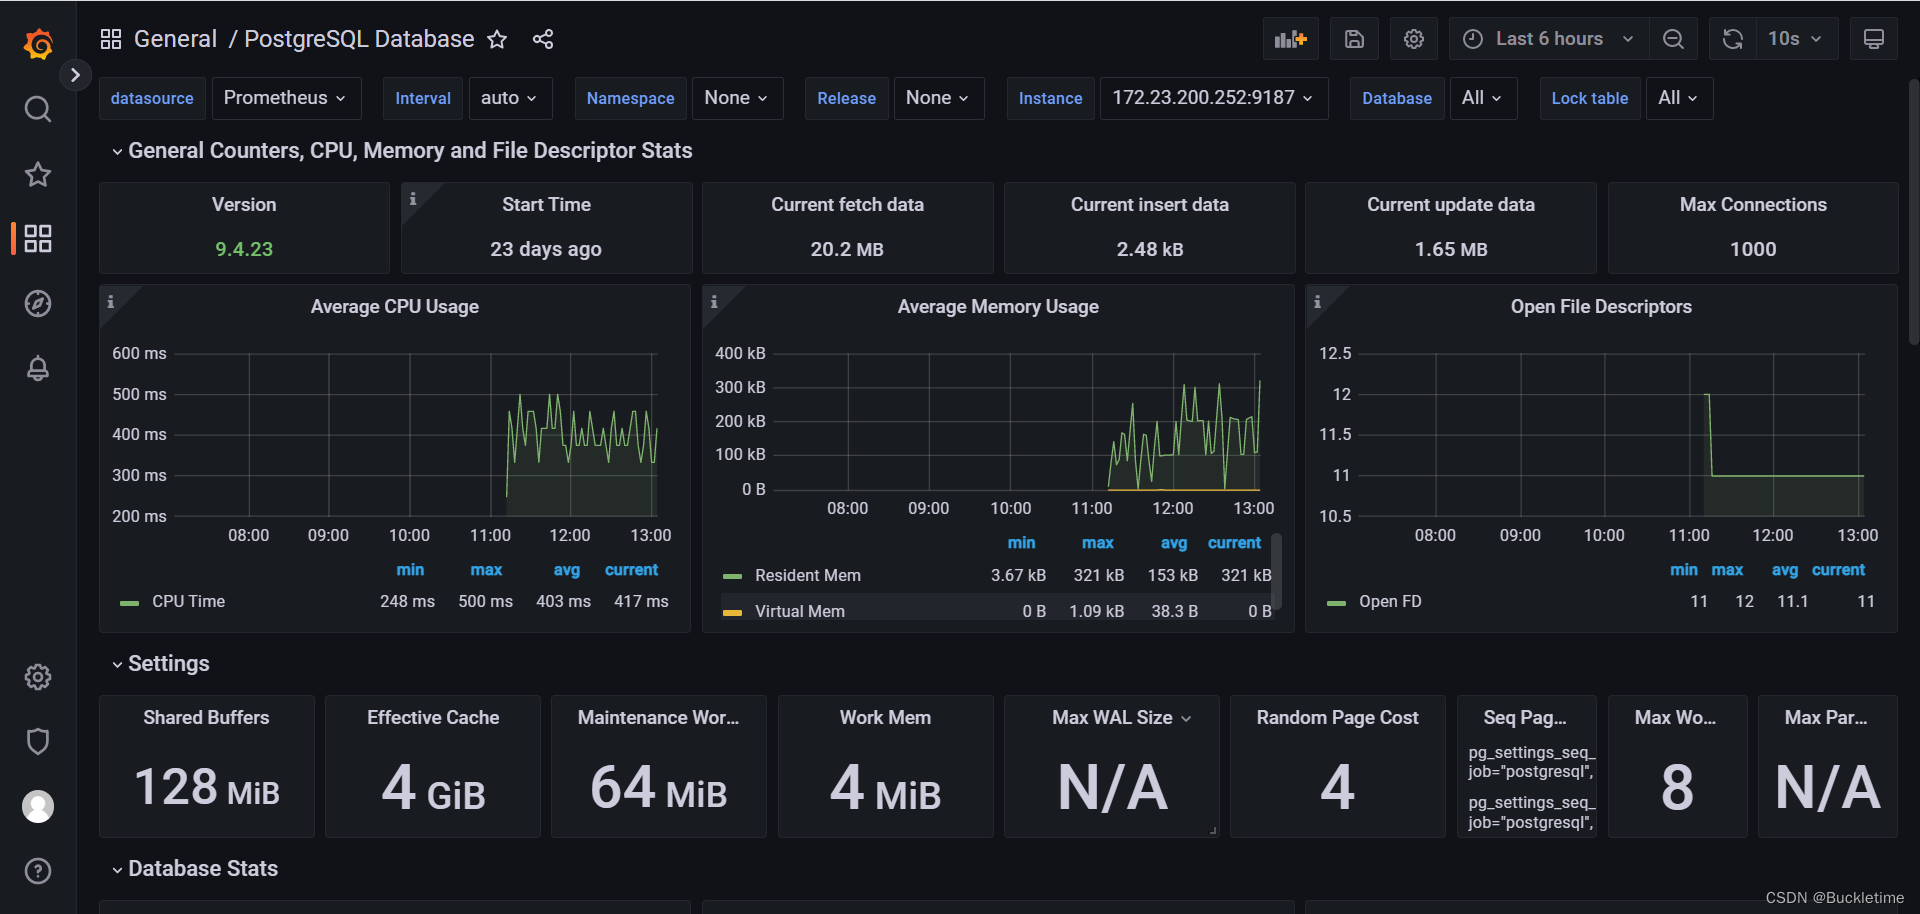Open dashboard settings gear in toolbar

[x=1413, y=39]
